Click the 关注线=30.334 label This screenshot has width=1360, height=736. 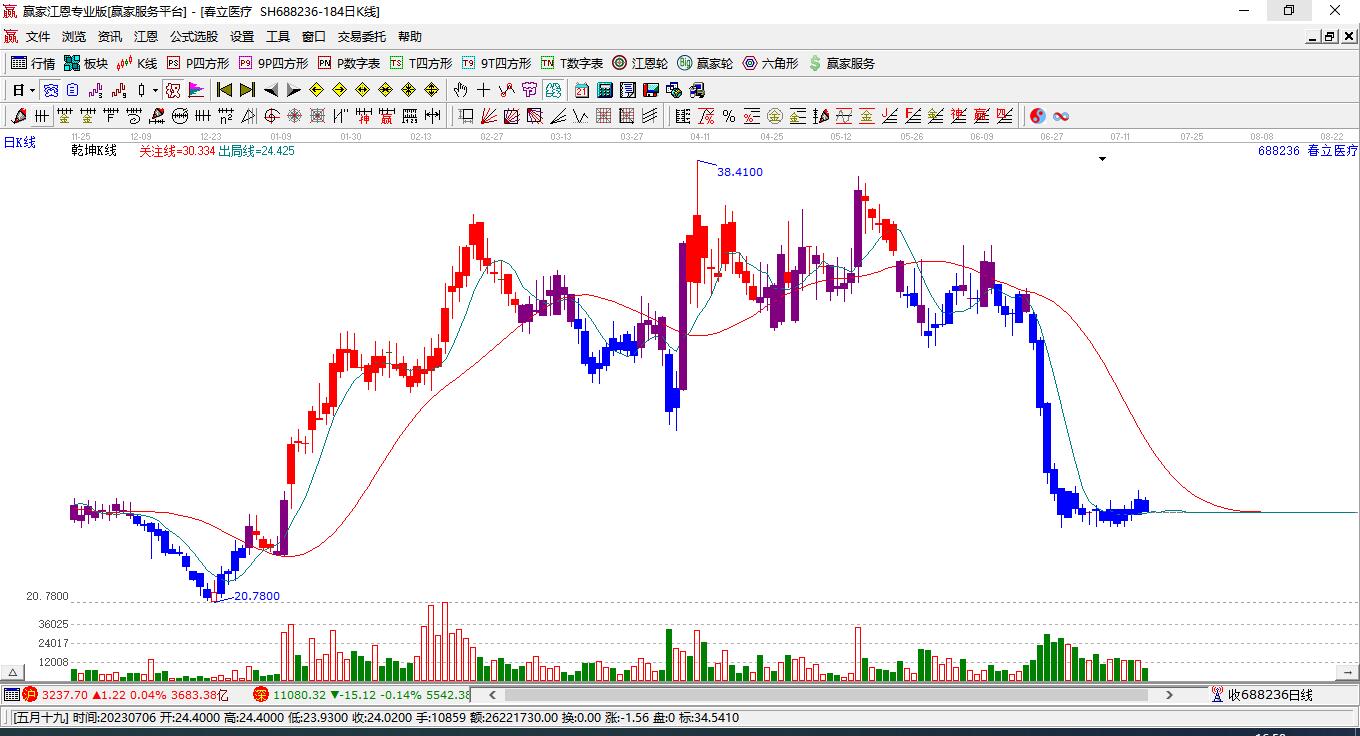tap(177, 151)
